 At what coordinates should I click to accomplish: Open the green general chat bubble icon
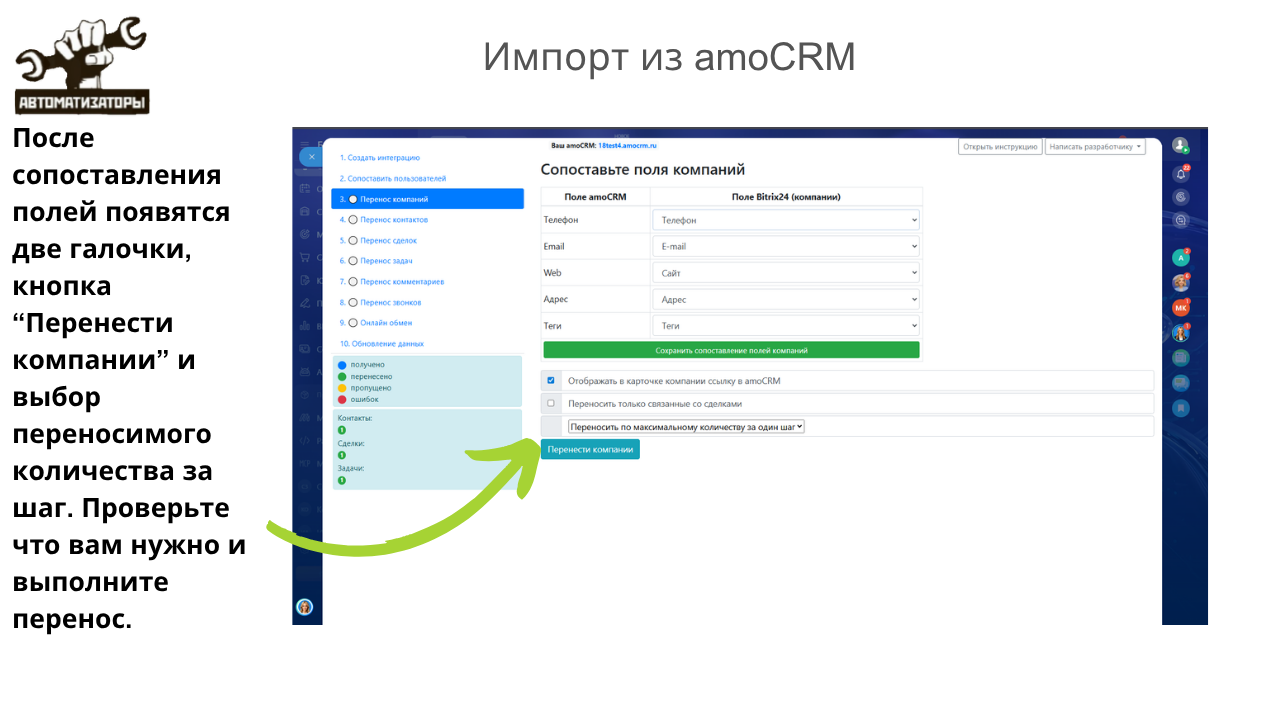[x=1181, y=383]
